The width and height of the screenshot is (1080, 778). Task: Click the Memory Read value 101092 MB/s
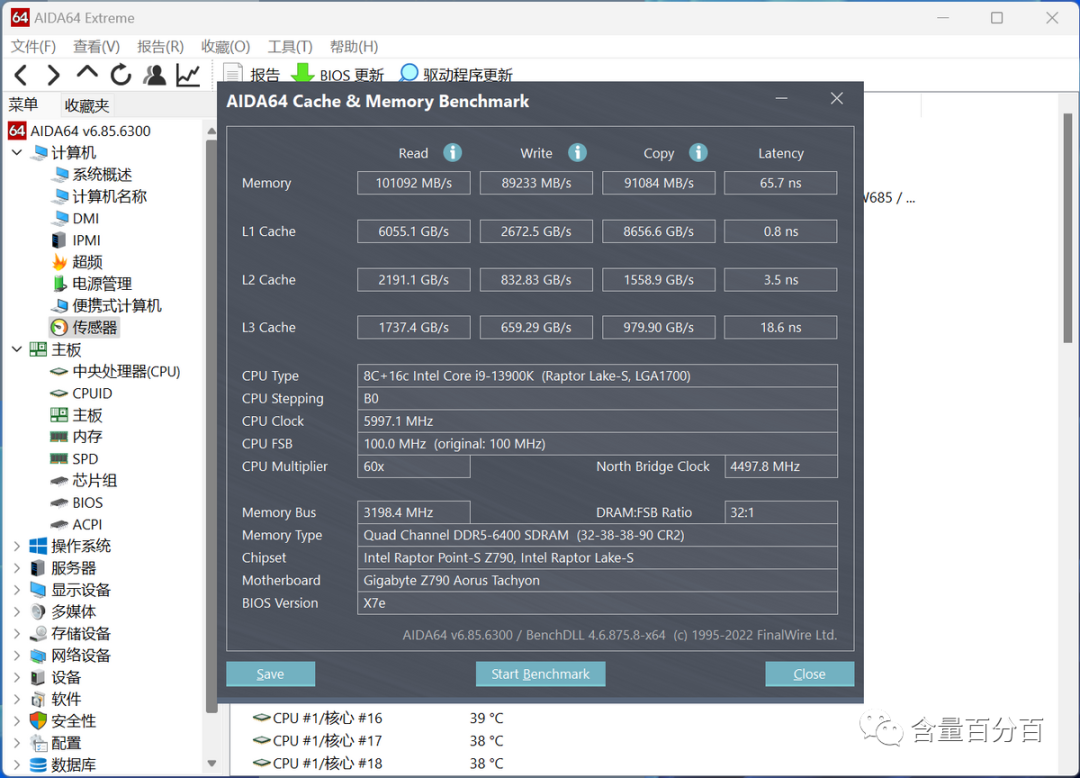[x=414, y=183]
